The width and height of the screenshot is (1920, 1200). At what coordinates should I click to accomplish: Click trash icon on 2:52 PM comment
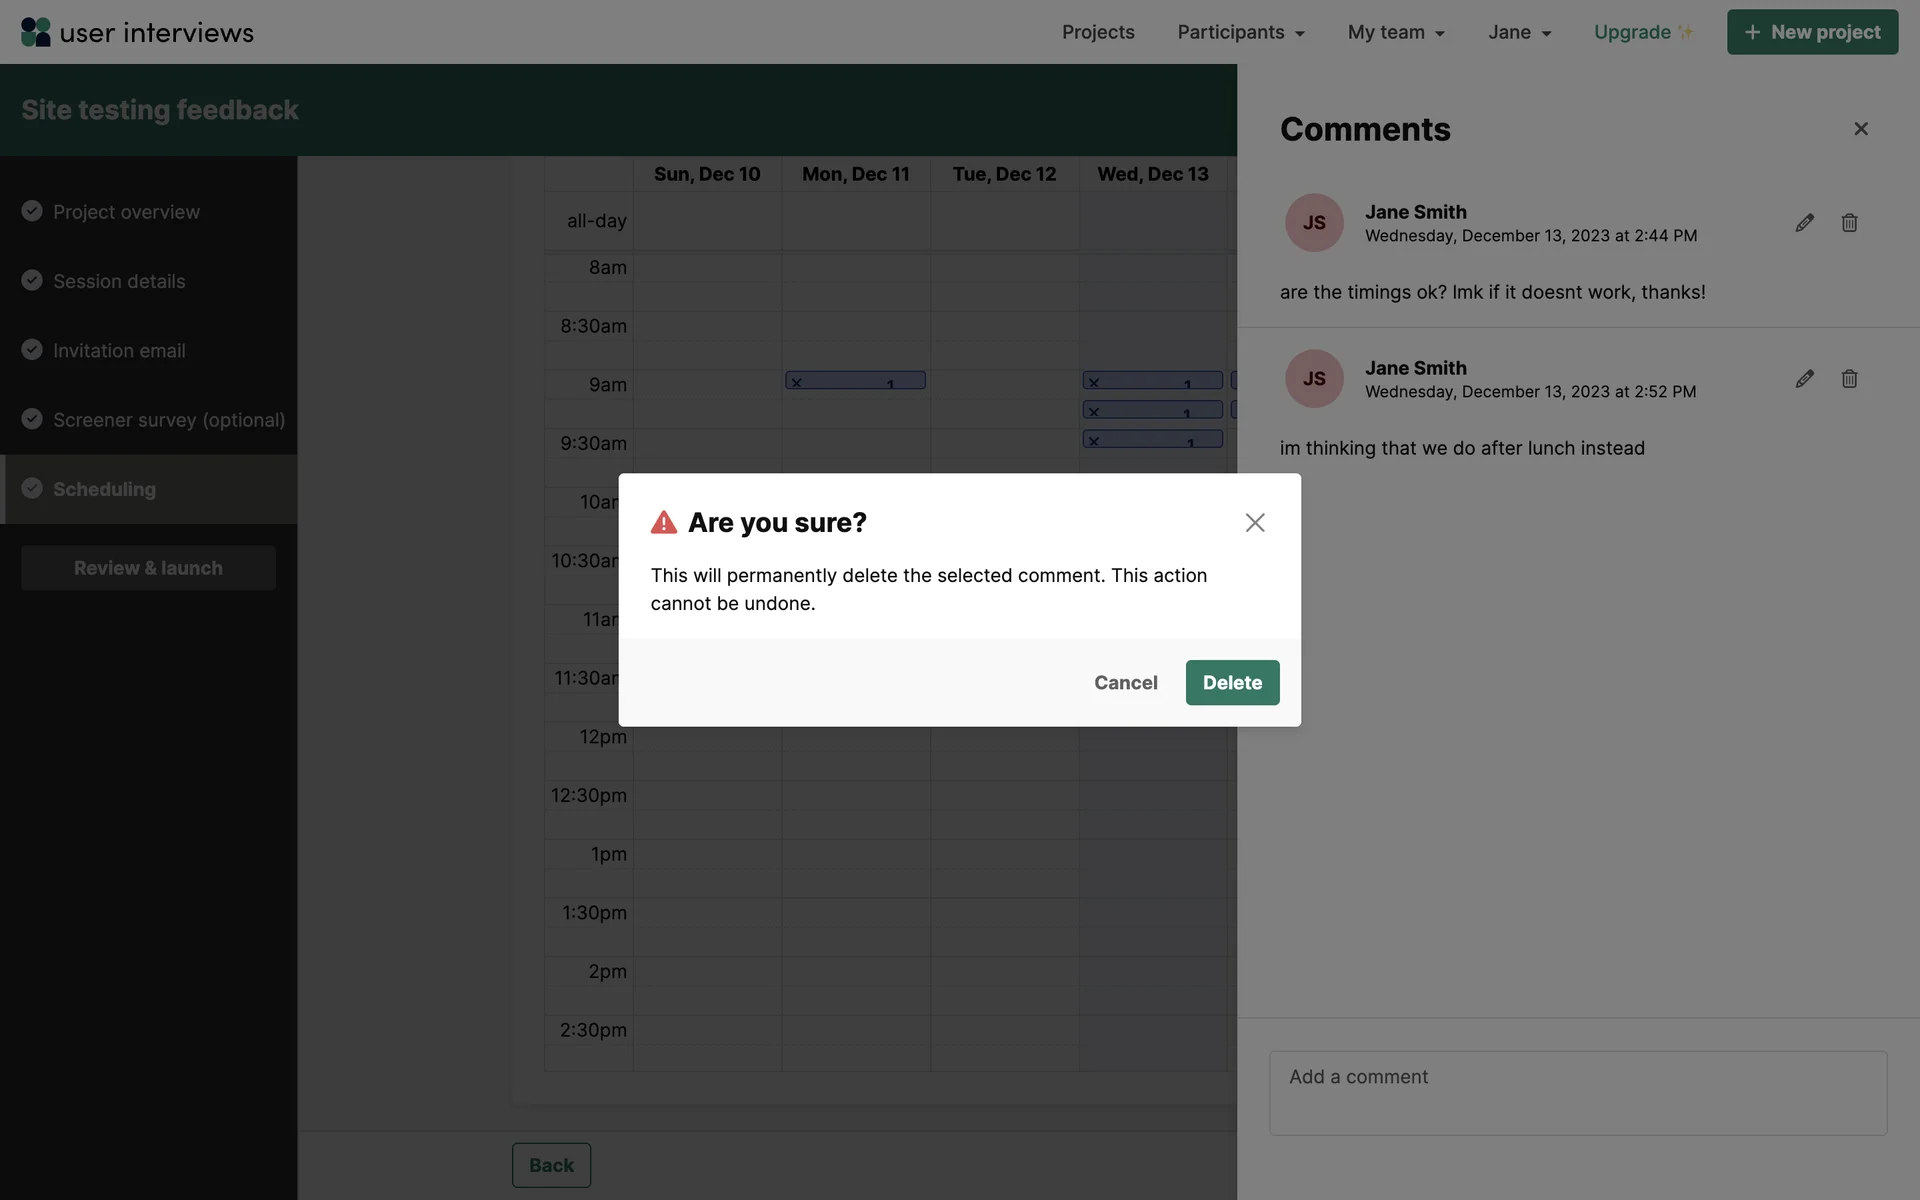click(1849, 379)
